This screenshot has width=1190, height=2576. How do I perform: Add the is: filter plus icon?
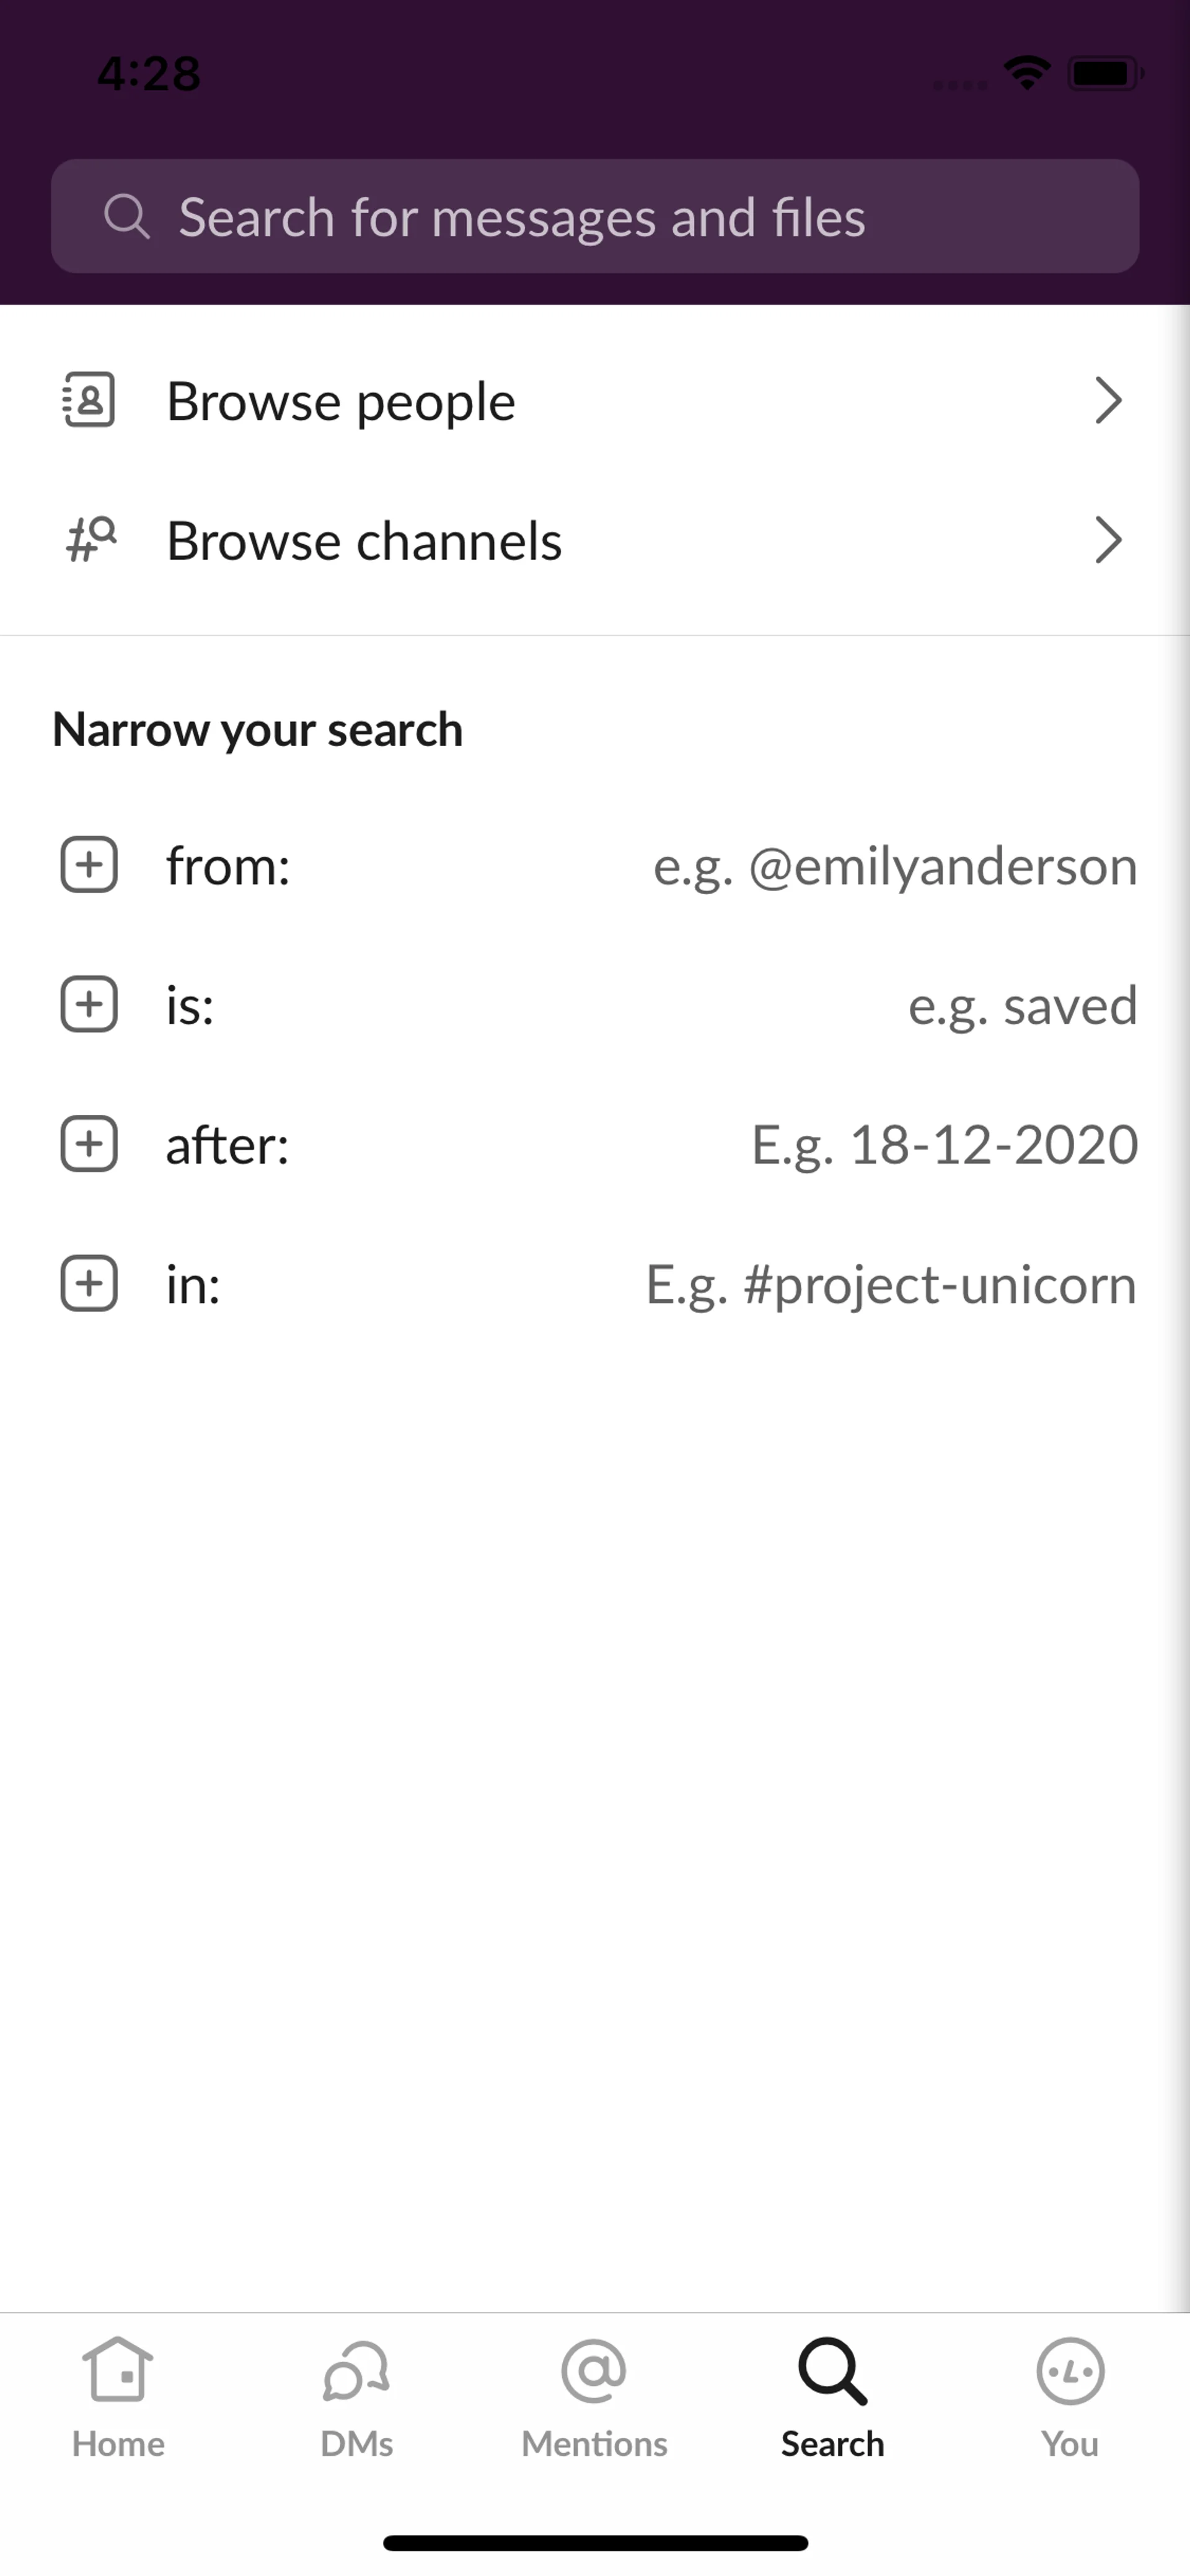[x=89, y=1004]
